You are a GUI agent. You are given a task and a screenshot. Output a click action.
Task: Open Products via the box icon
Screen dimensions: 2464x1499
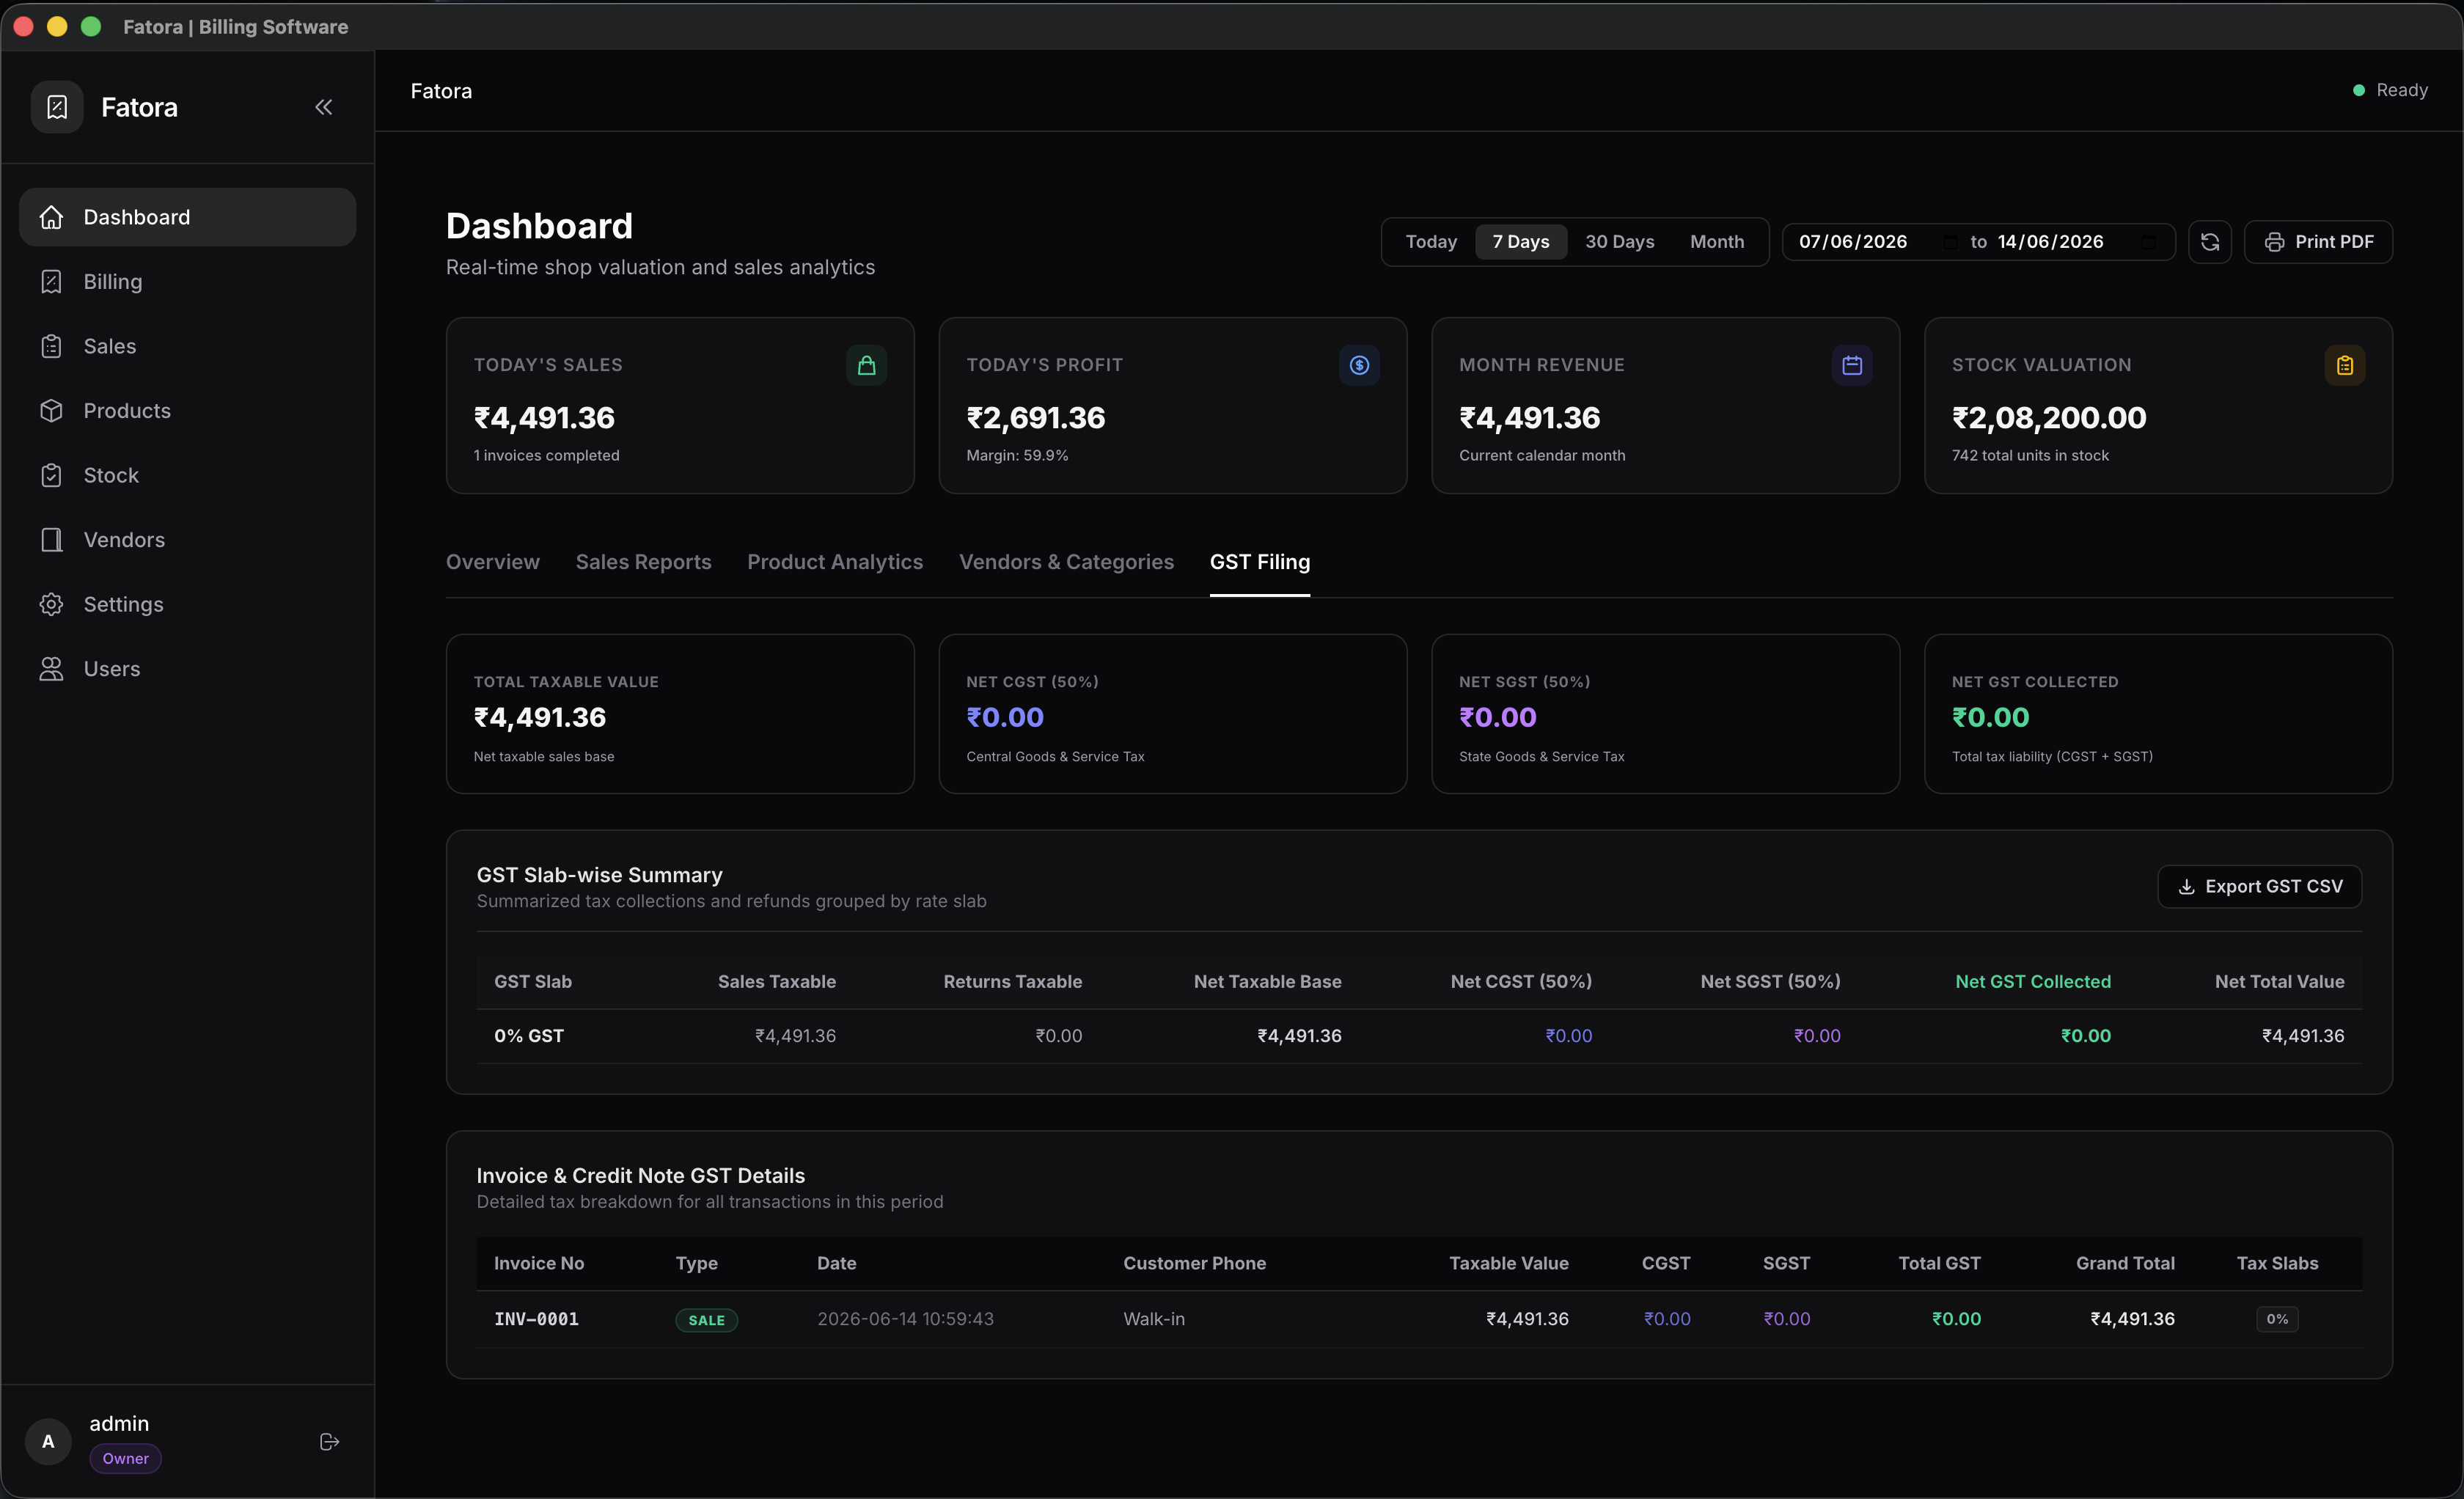pos(51,411)
